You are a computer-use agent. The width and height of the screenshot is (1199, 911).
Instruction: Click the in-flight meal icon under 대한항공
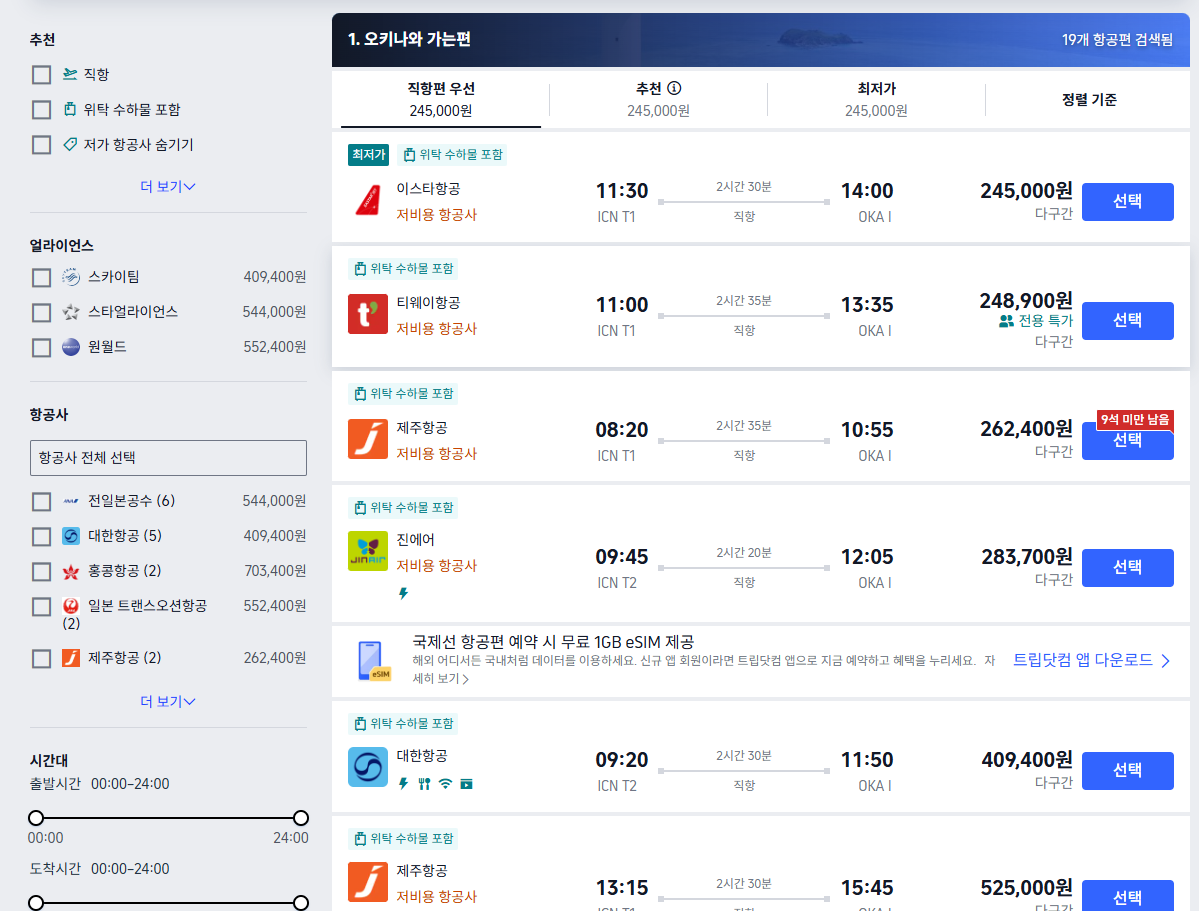[424, 784]
